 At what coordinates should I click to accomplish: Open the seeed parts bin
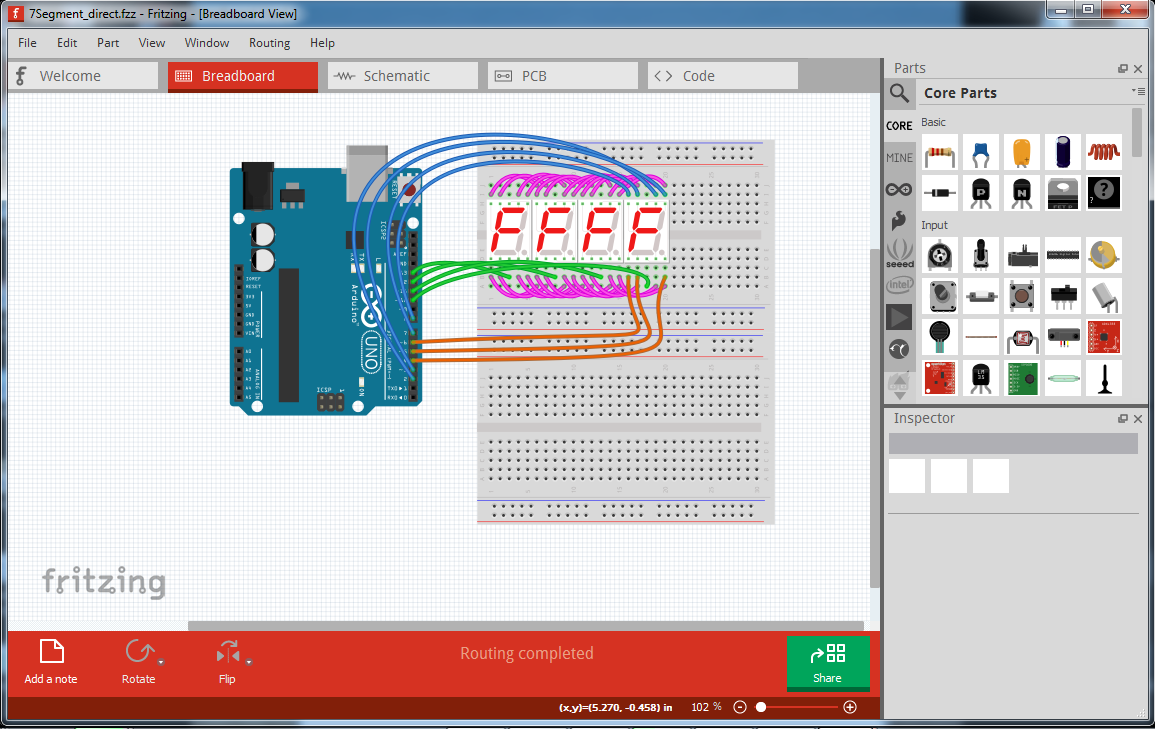899,253
